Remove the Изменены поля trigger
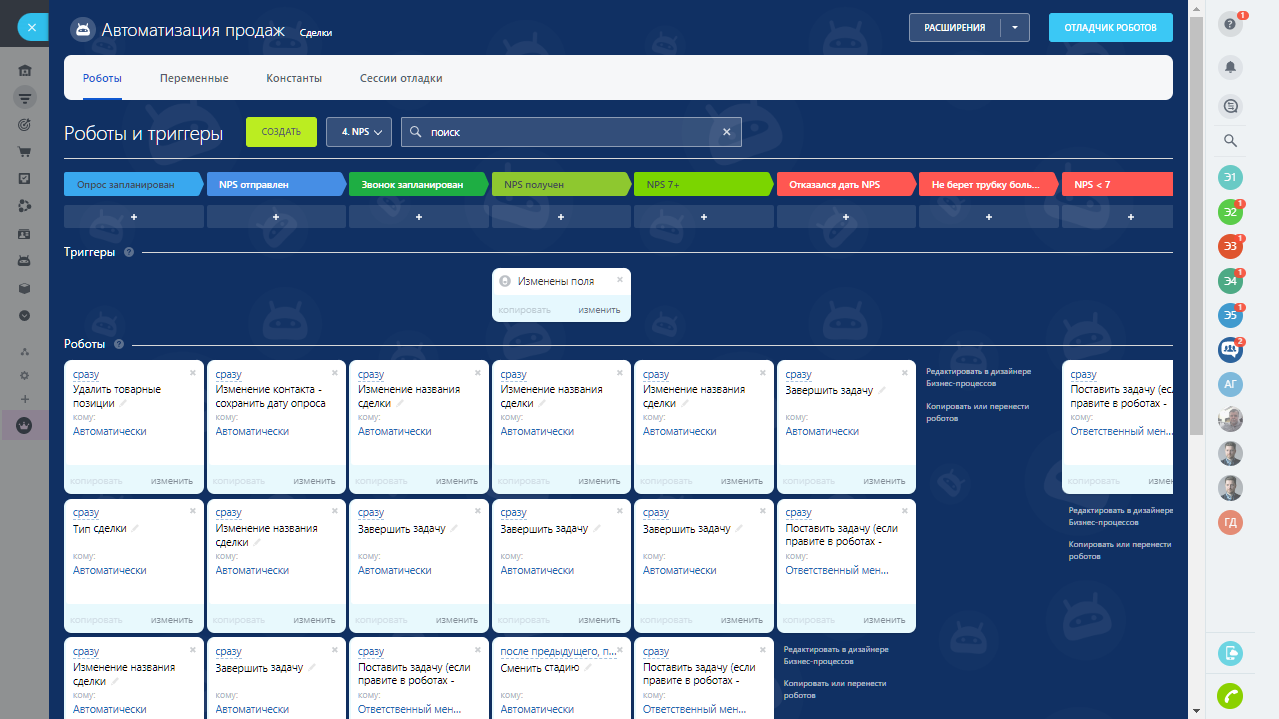 [619, 280]
